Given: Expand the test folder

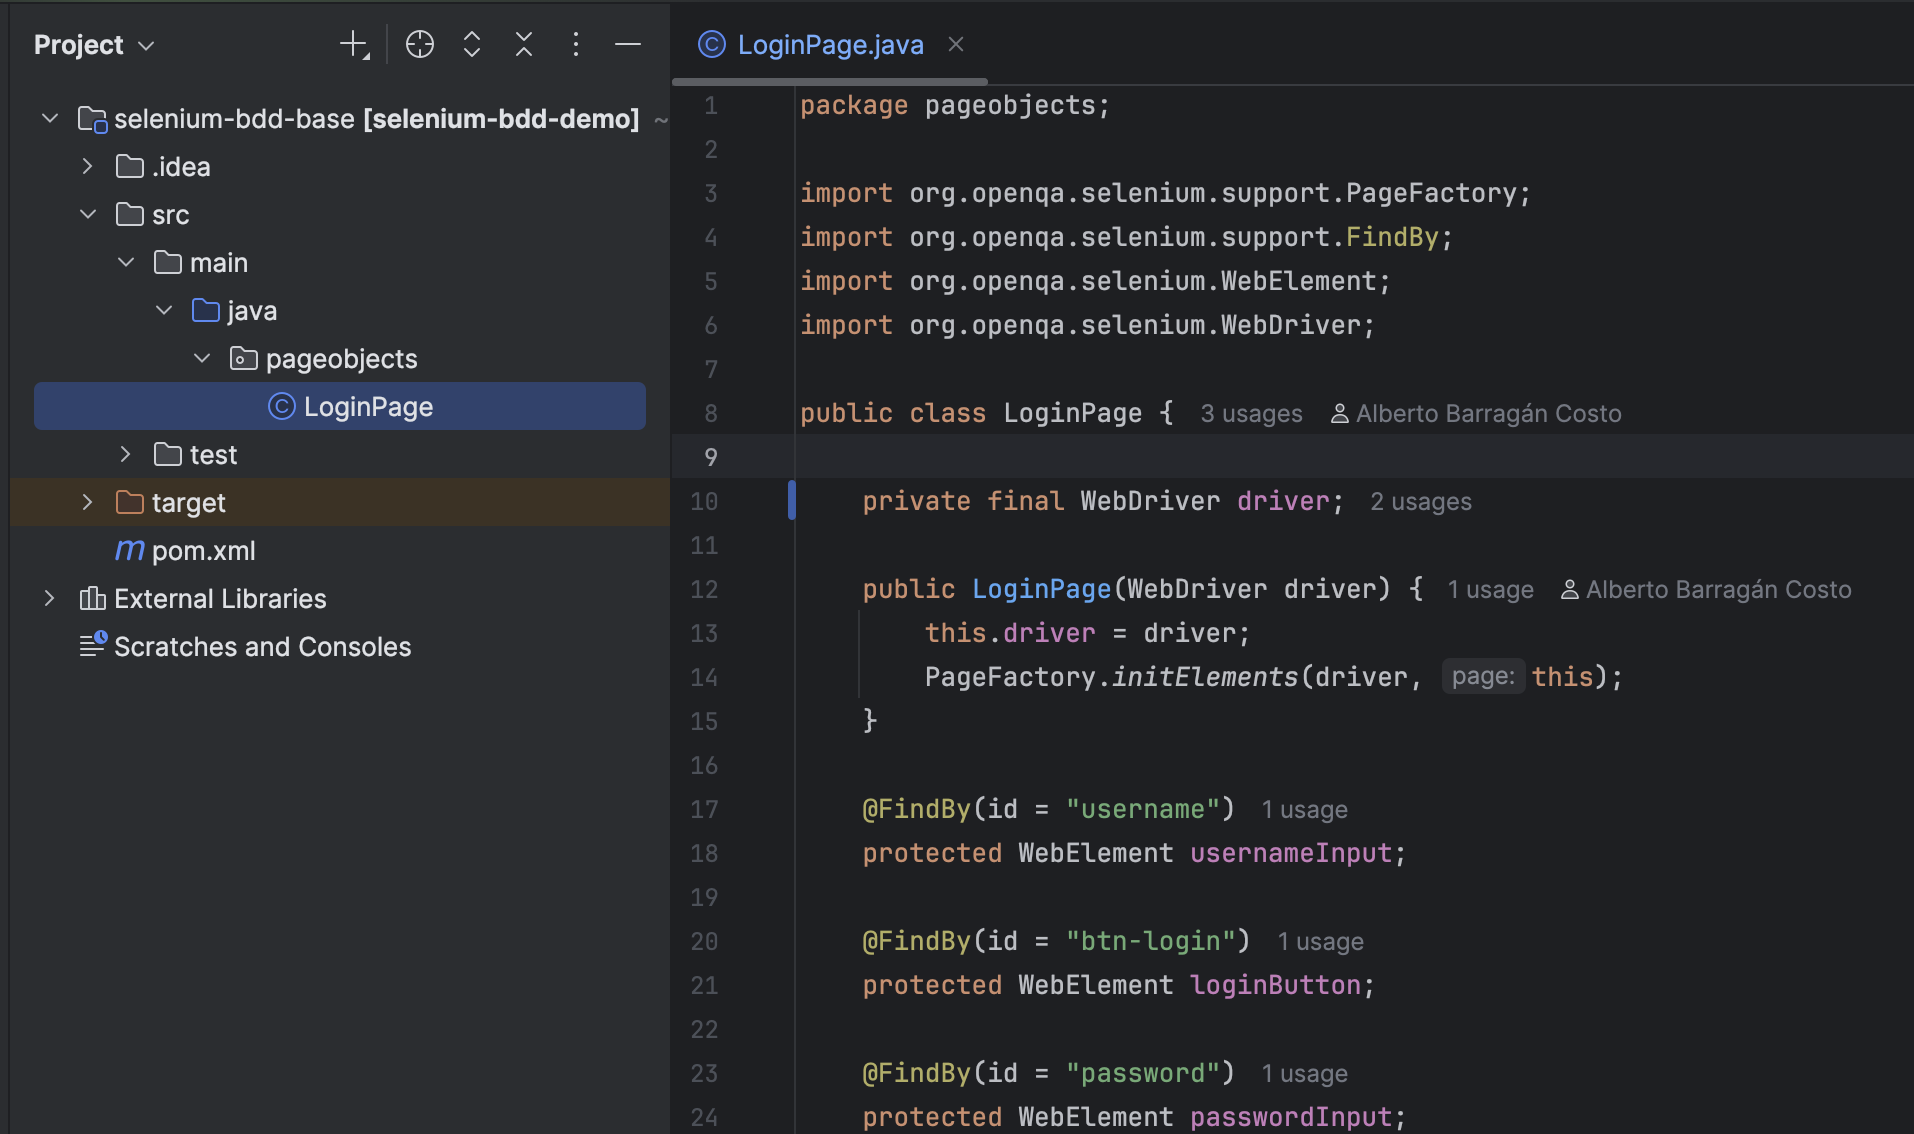Looking at the screenshot, I should [x=126, y=454].
